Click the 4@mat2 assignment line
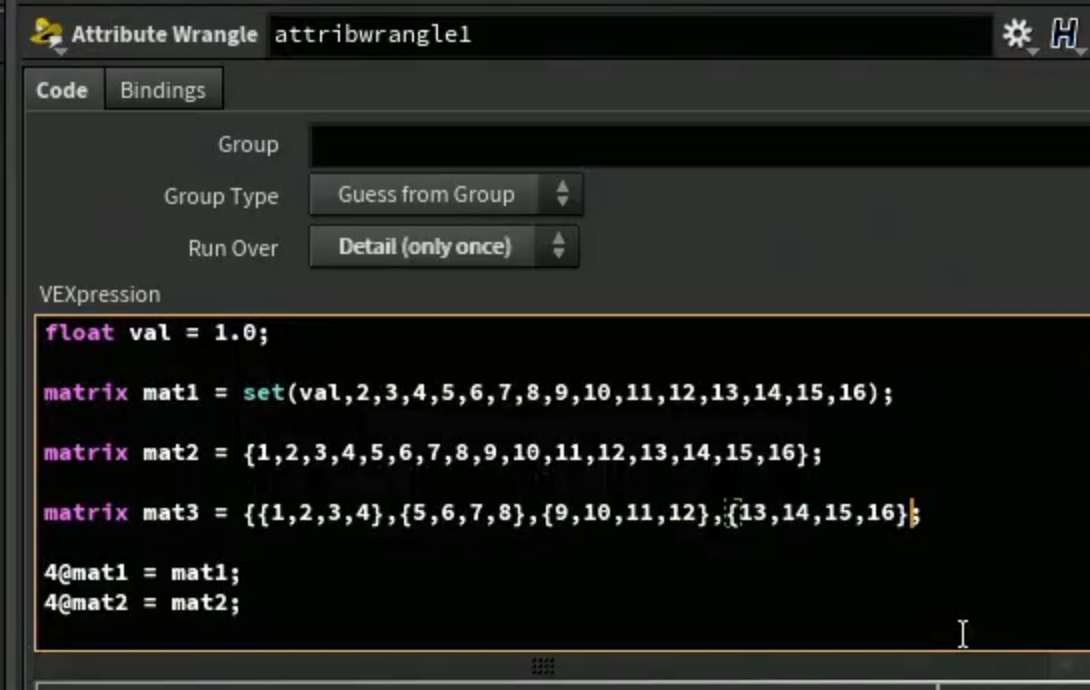This screenshot has width=1090, height=690. pos(143,602)
